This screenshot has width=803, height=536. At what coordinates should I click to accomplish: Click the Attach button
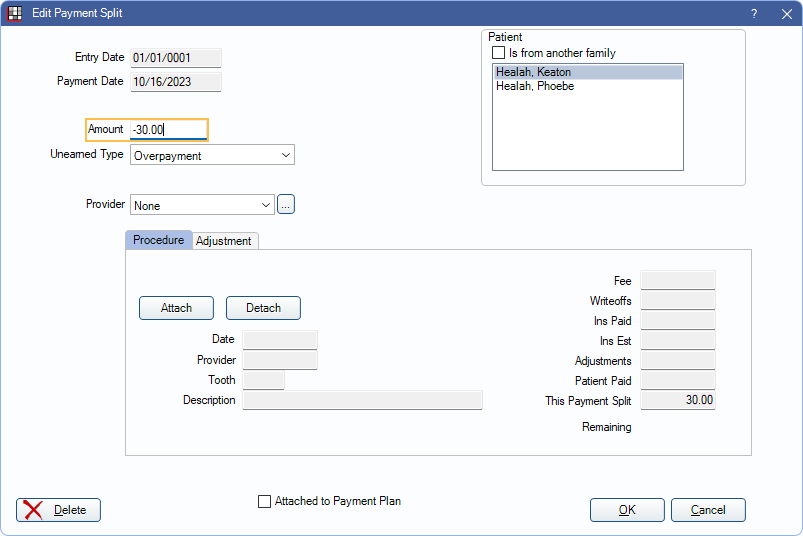click(176, 308)
